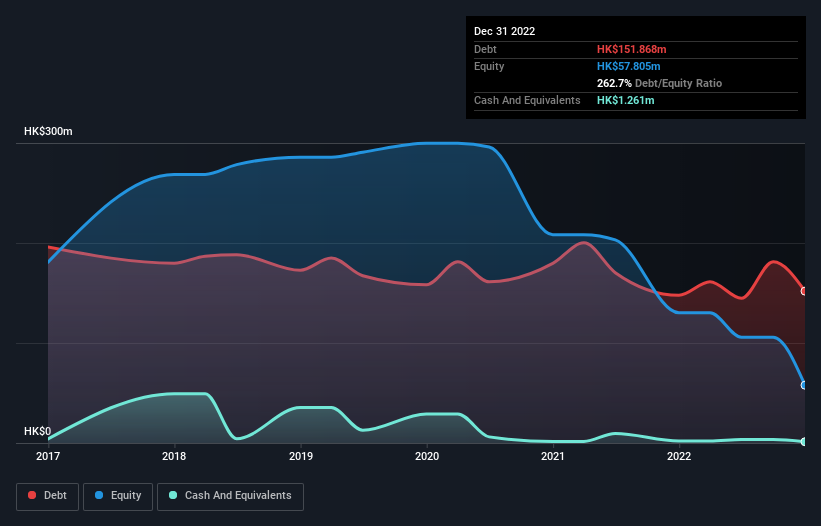Click the 2019 axis label
The height and width of the screenshot is (526, 821).
point(301,456)
